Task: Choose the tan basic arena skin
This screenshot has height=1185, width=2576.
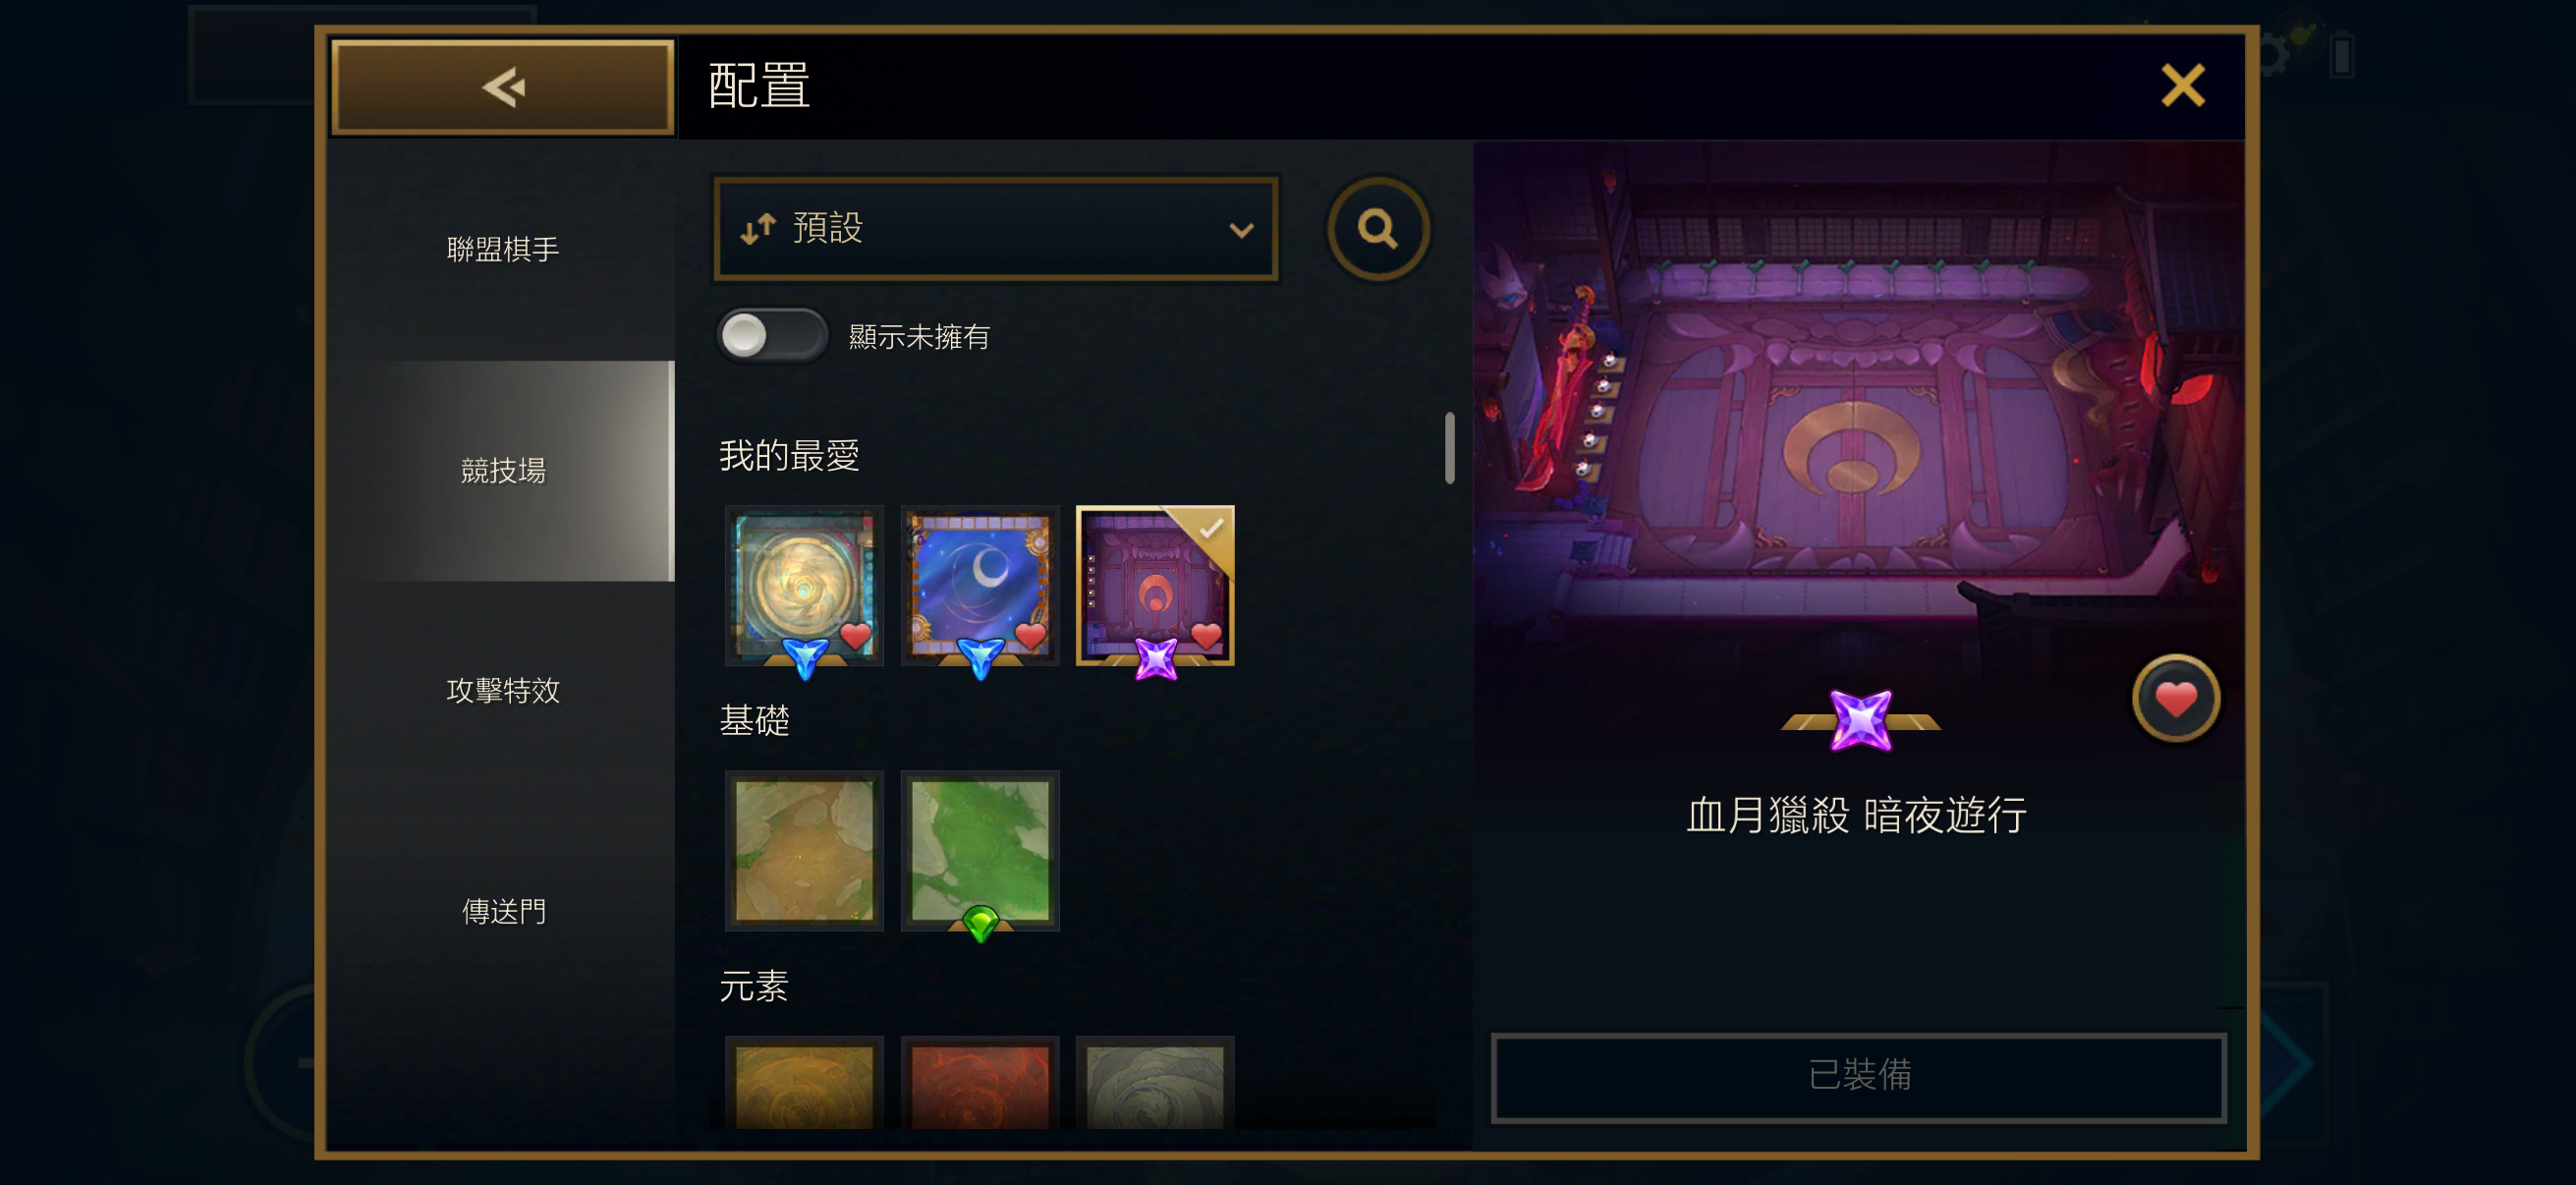Action: click(804, 850)
